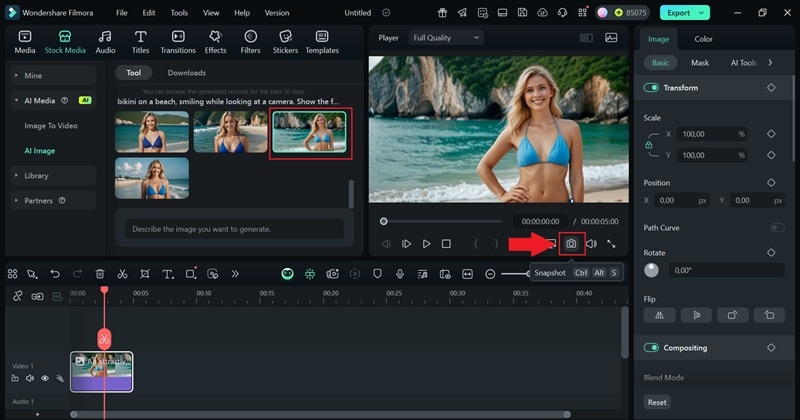
Task: Open the Stickers panel
Action: (285, 42)
